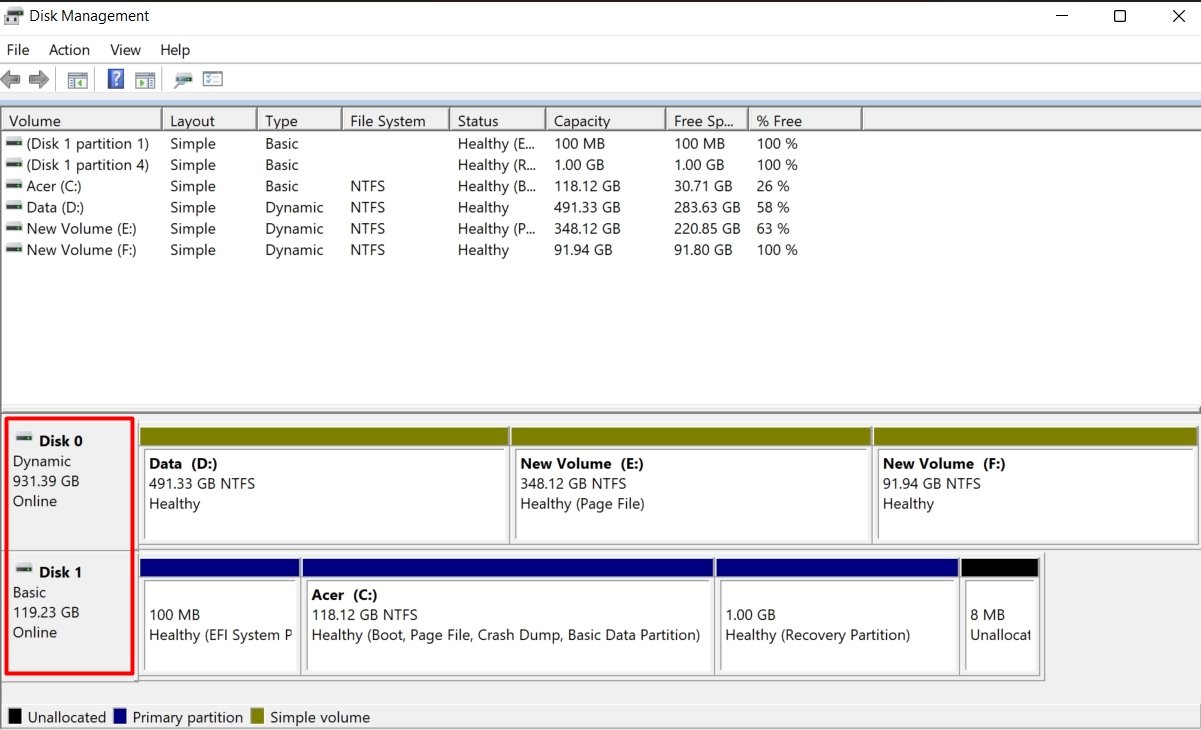The width and height of the screenshot is (1201, 730).
Task: Sort by the Layout column header
Action: coord(210,120)
